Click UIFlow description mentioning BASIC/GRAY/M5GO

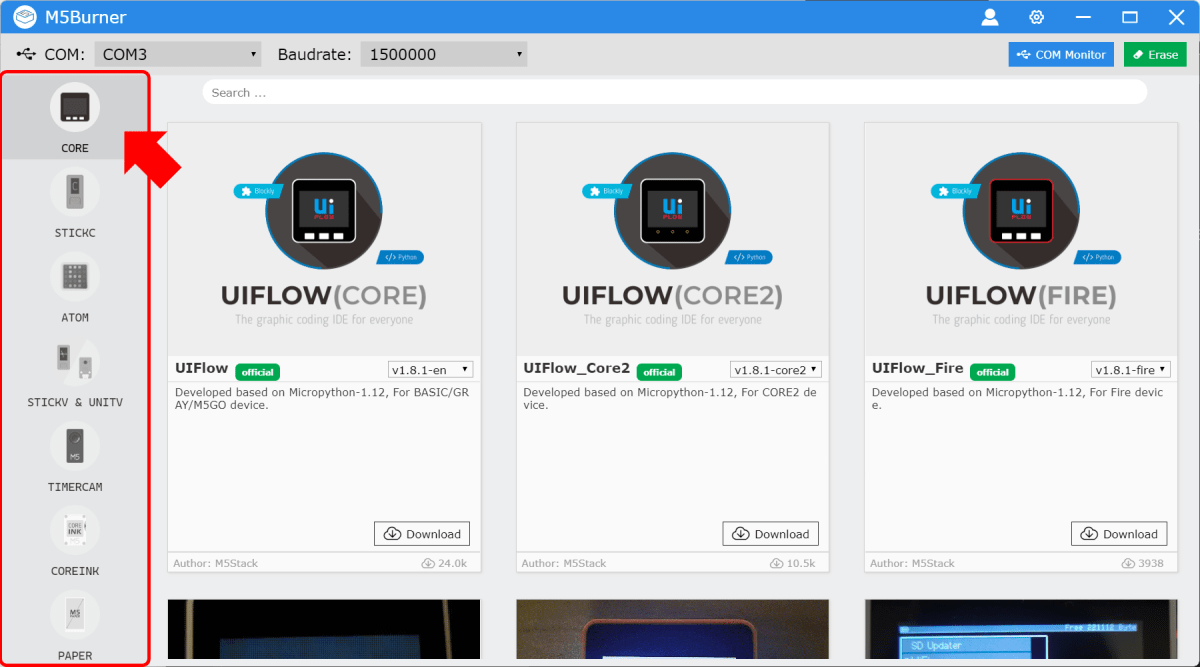[x=322, y=399]
